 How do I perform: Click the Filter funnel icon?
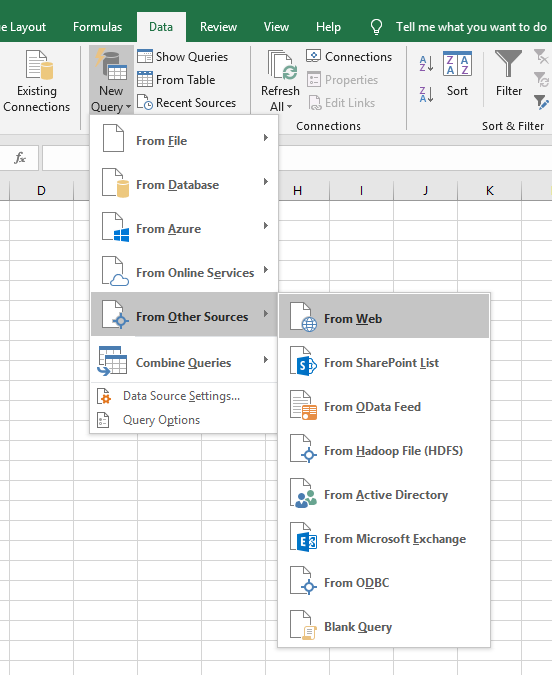(509, 64)
